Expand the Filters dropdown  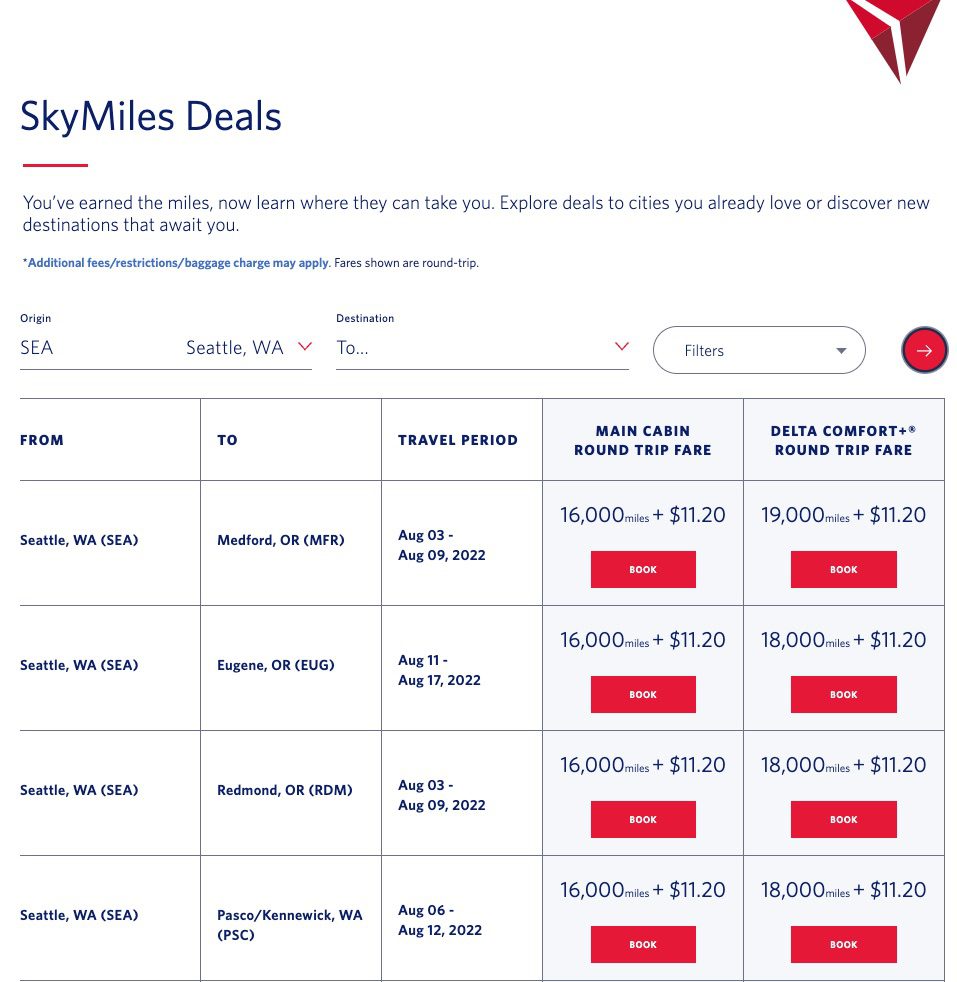pos(758,350)
